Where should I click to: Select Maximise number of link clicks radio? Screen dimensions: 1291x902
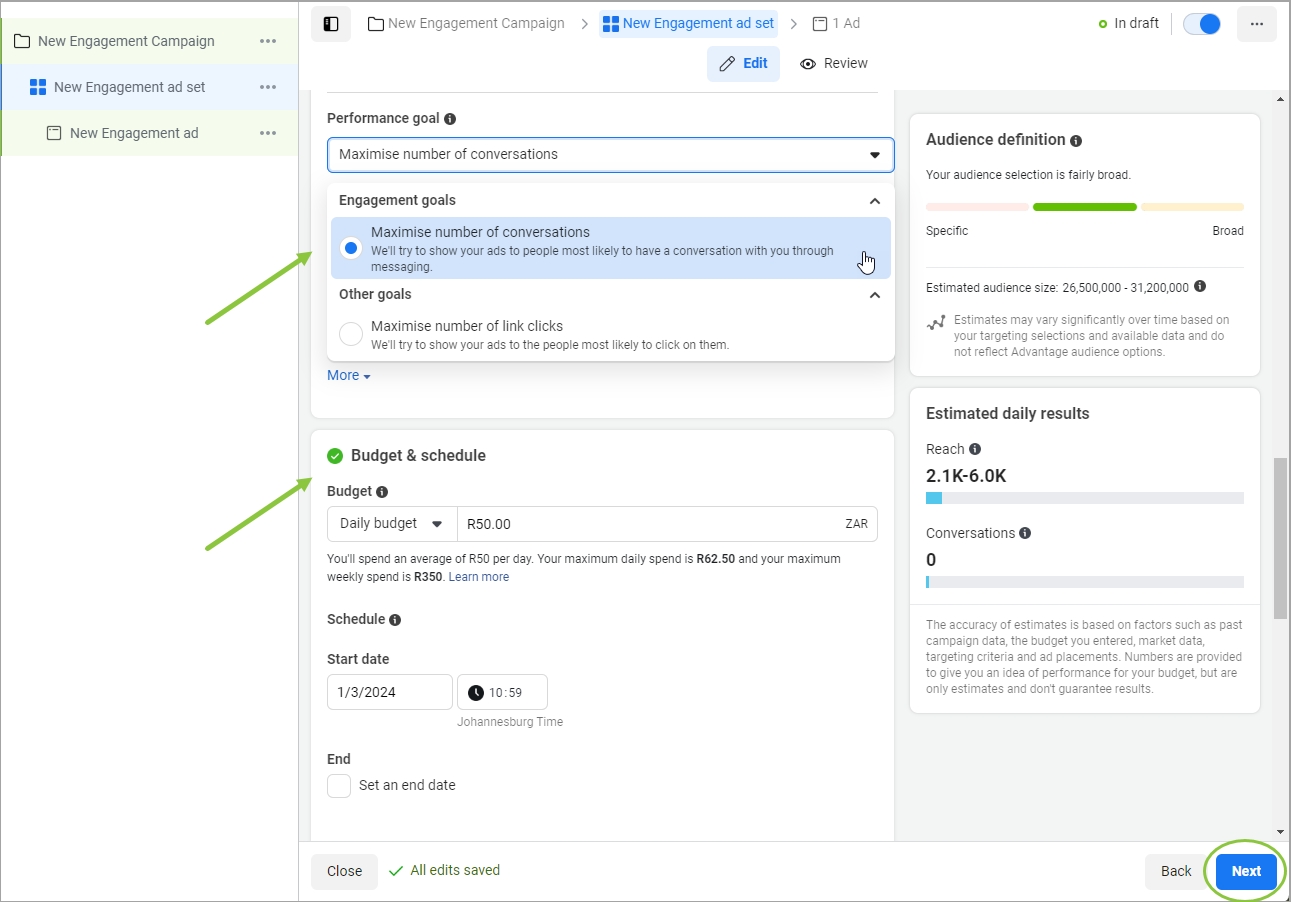[x=351, y=334]
